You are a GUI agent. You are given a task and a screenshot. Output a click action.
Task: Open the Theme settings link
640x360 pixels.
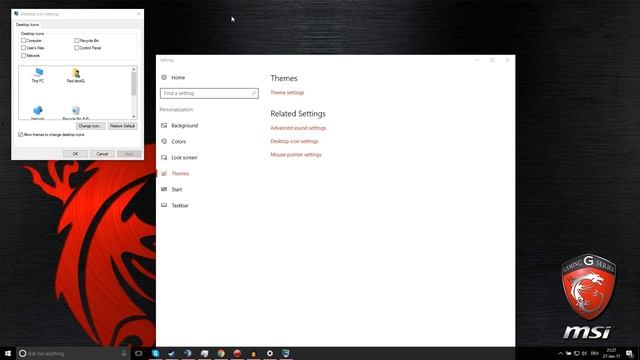click(287, 93)
